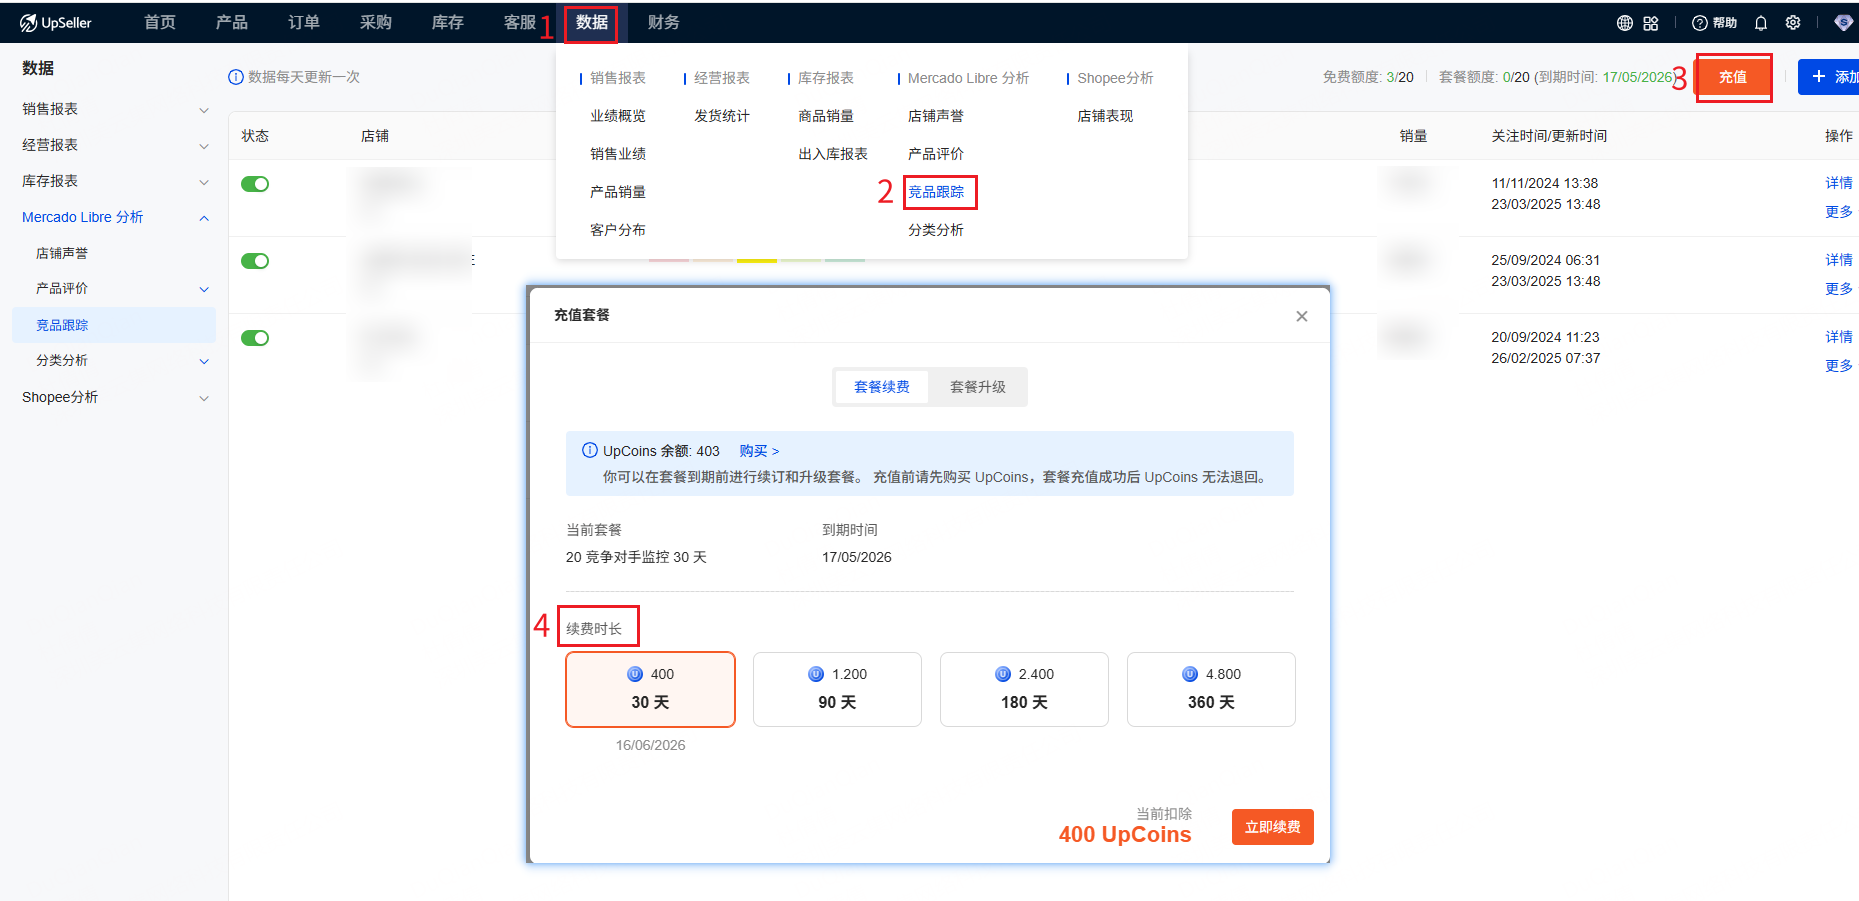Disable the third store's status switch
This screenshot has height=901, width=1859.
click(255, 338)
